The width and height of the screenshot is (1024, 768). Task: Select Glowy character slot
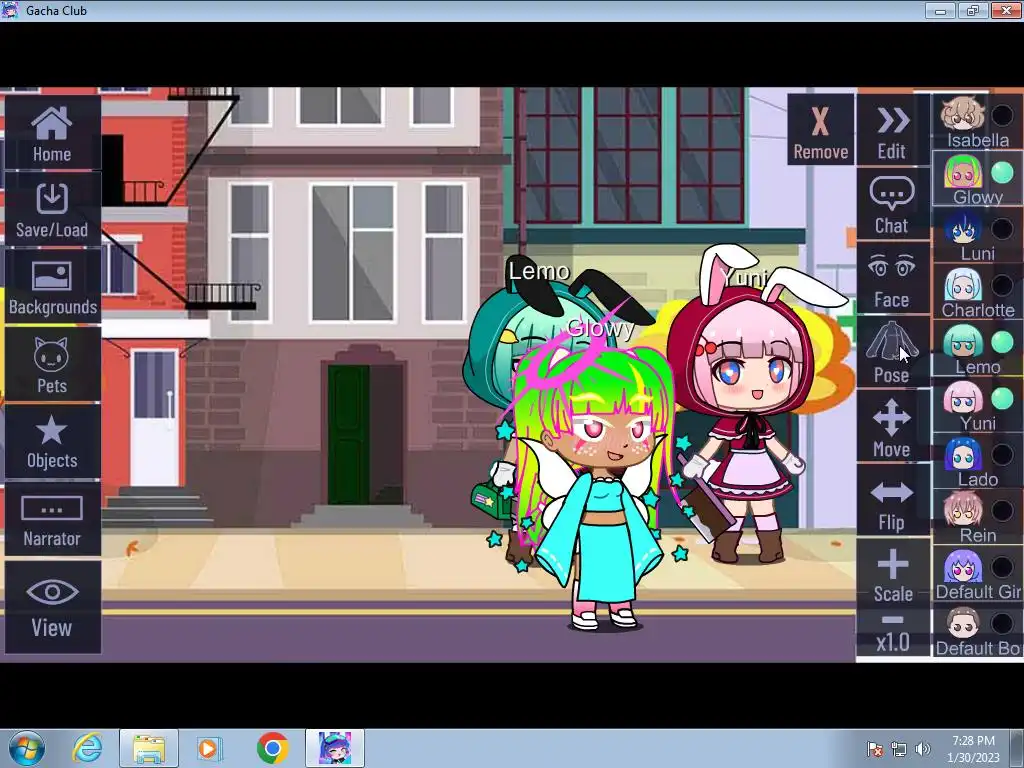pos(978,178)
